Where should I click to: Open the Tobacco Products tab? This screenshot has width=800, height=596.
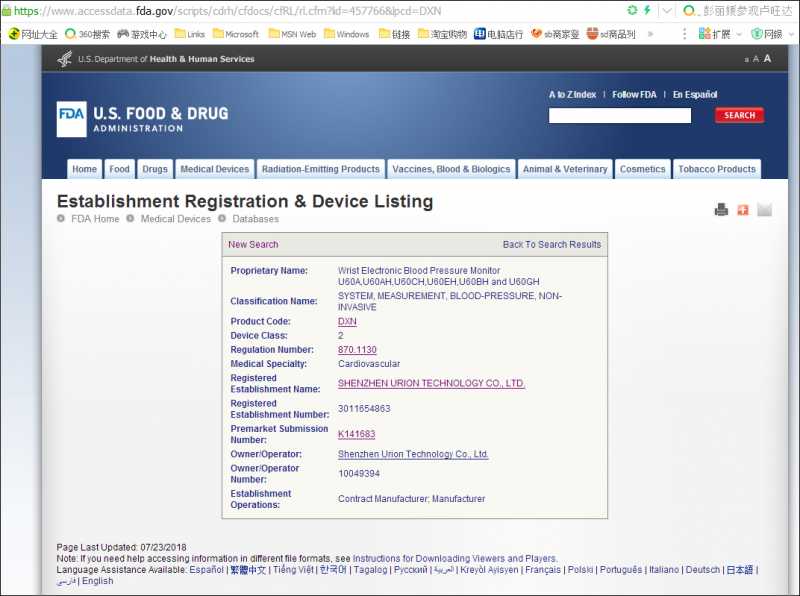point(717,169)
